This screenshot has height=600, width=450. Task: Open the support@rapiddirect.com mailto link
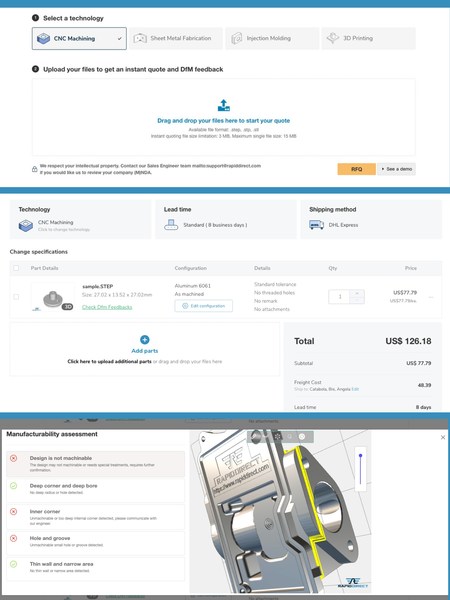pos(226,166)
